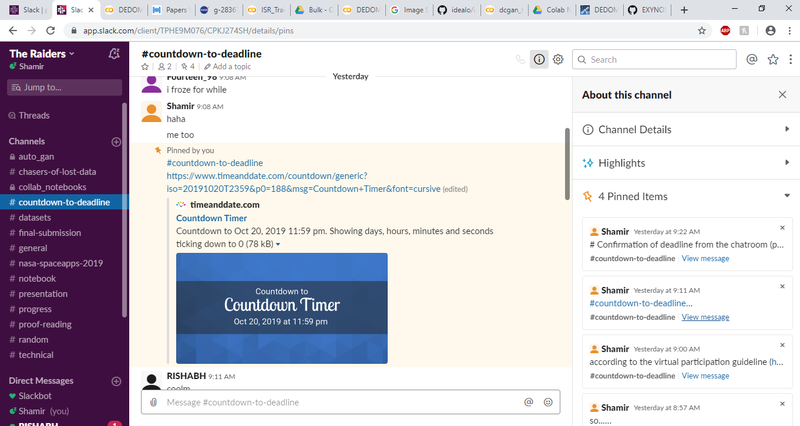Toggle the channel details info icon

[539, 59]
